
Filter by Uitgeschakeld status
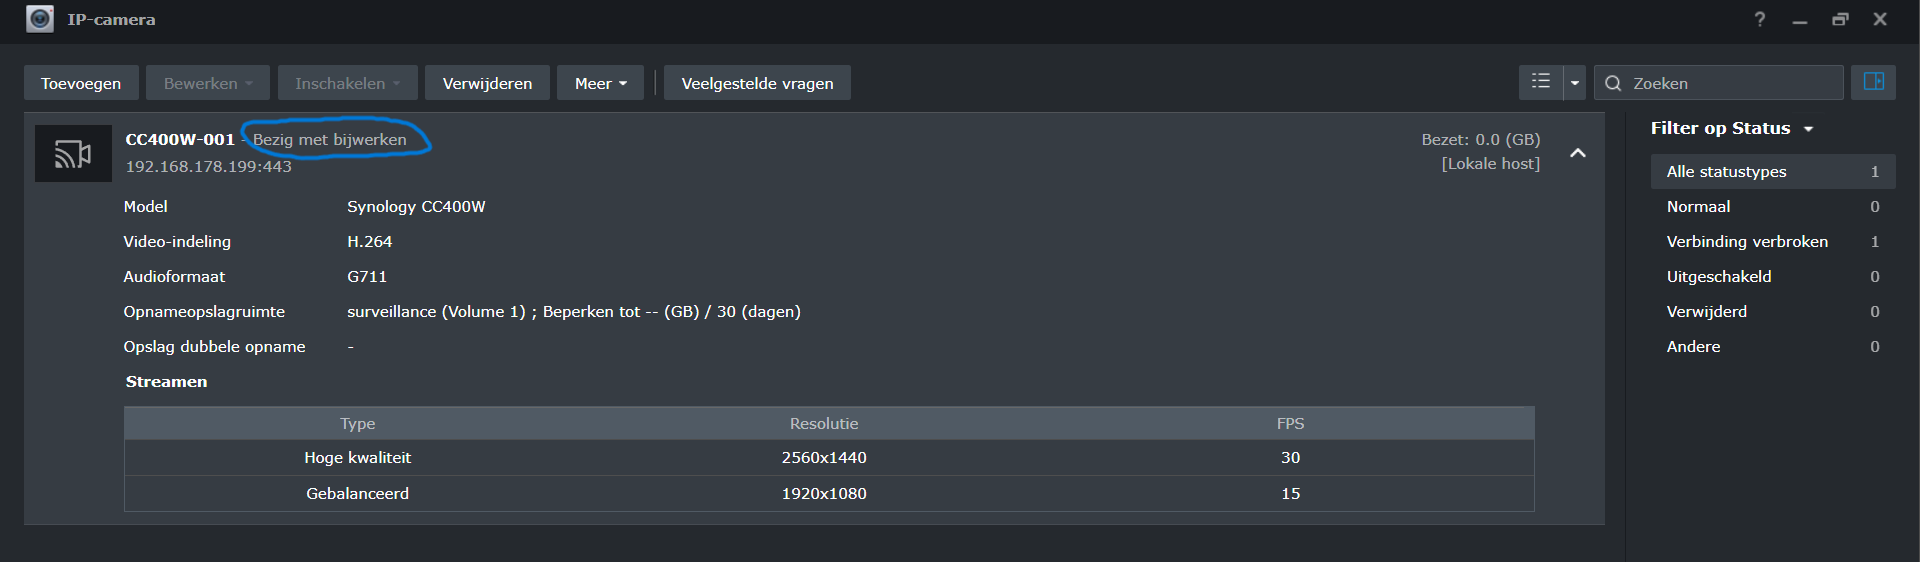[x=1773, y=276]
